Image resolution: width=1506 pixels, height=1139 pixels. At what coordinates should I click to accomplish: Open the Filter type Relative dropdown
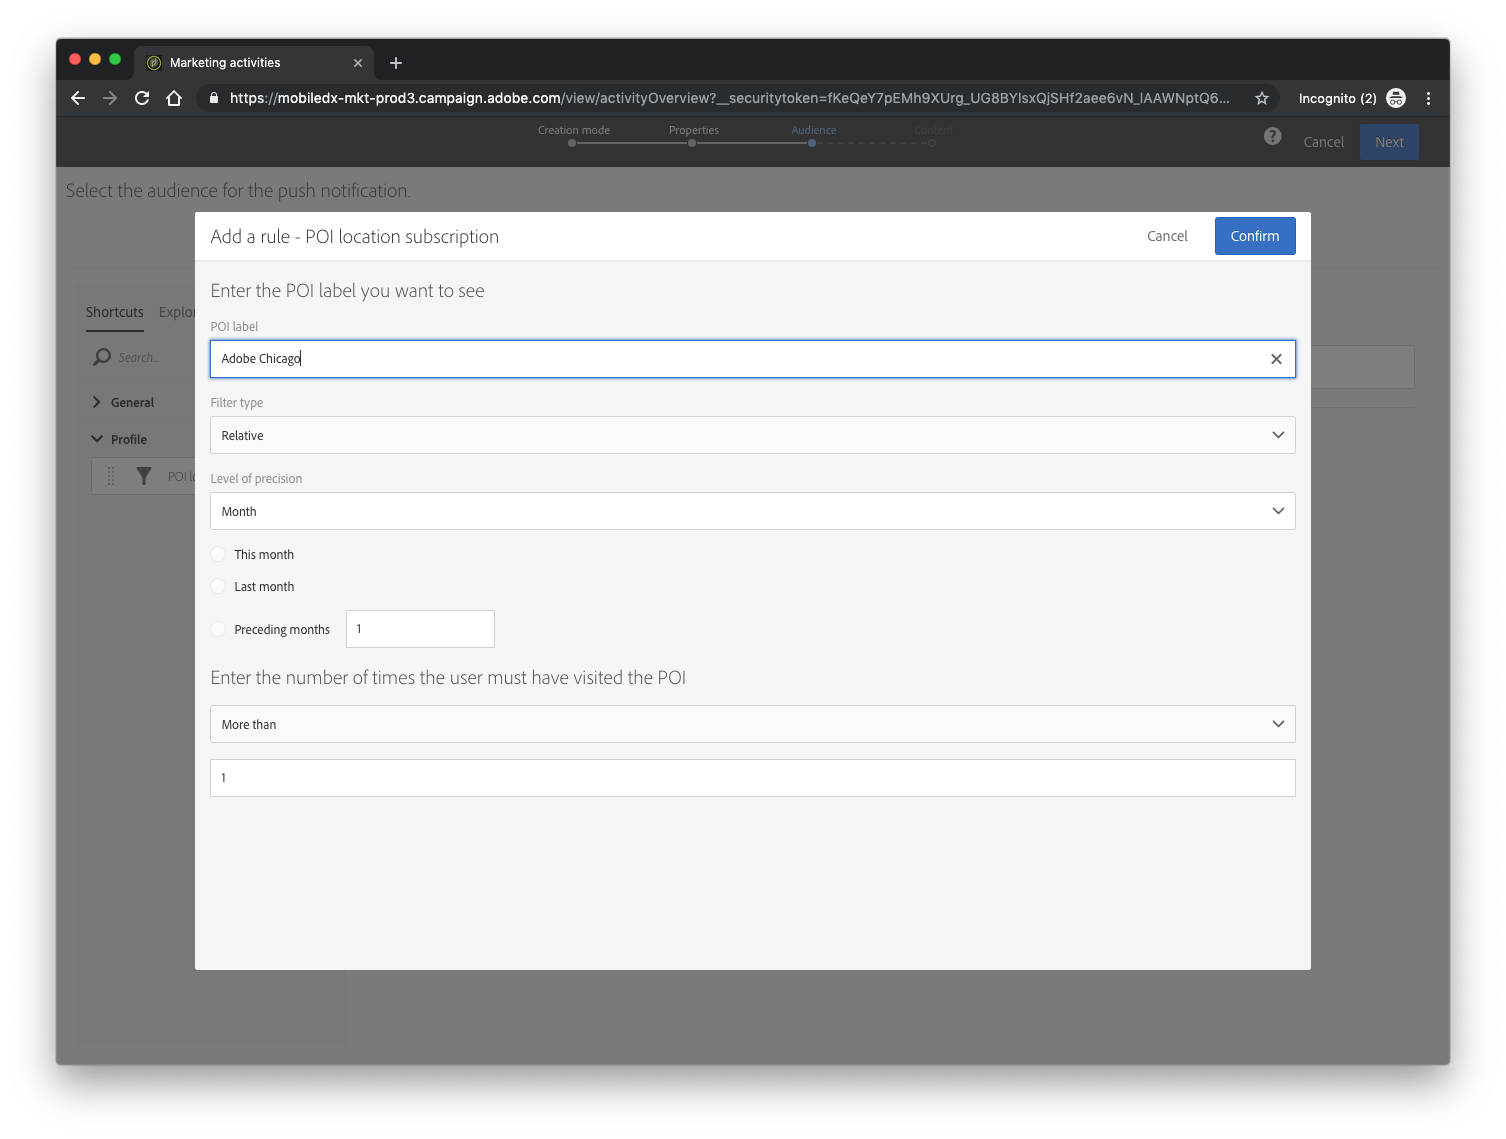point(752,435)
